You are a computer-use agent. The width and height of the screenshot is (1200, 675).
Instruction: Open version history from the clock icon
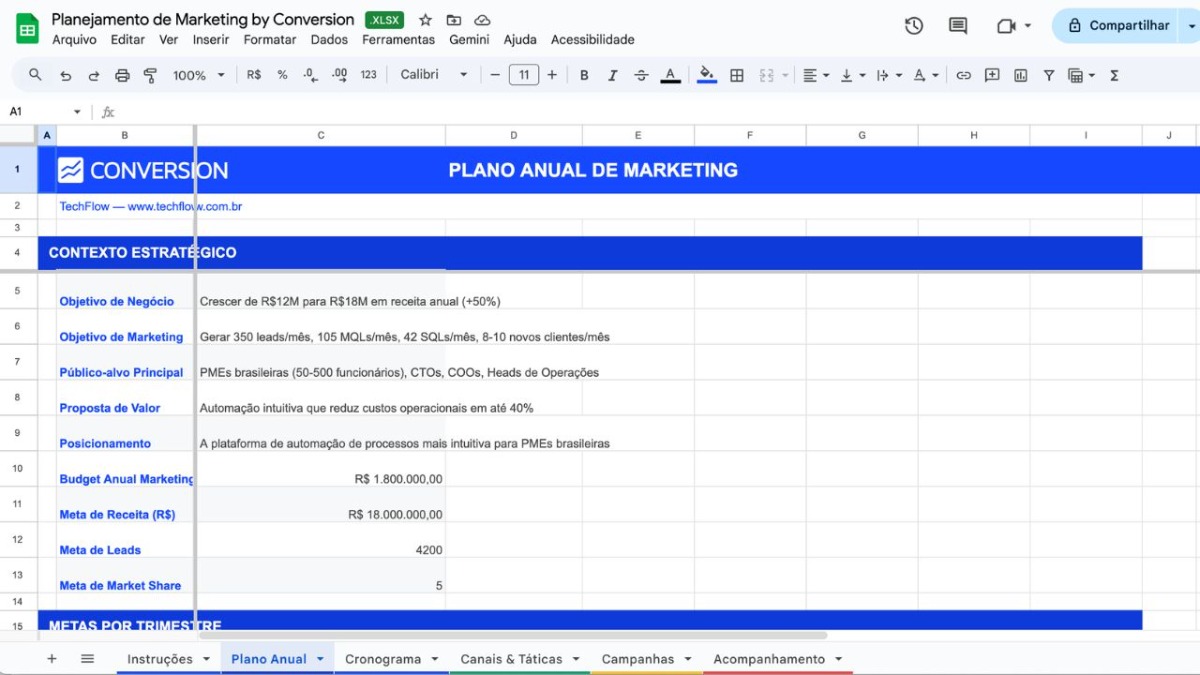pyautogui.click(x=913, y=26)
